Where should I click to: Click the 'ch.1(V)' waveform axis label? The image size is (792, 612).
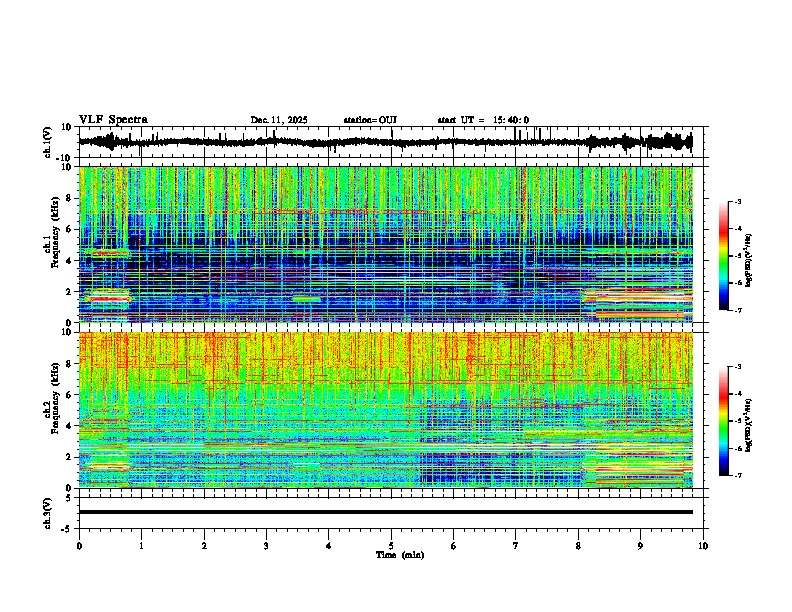[48, 142]
